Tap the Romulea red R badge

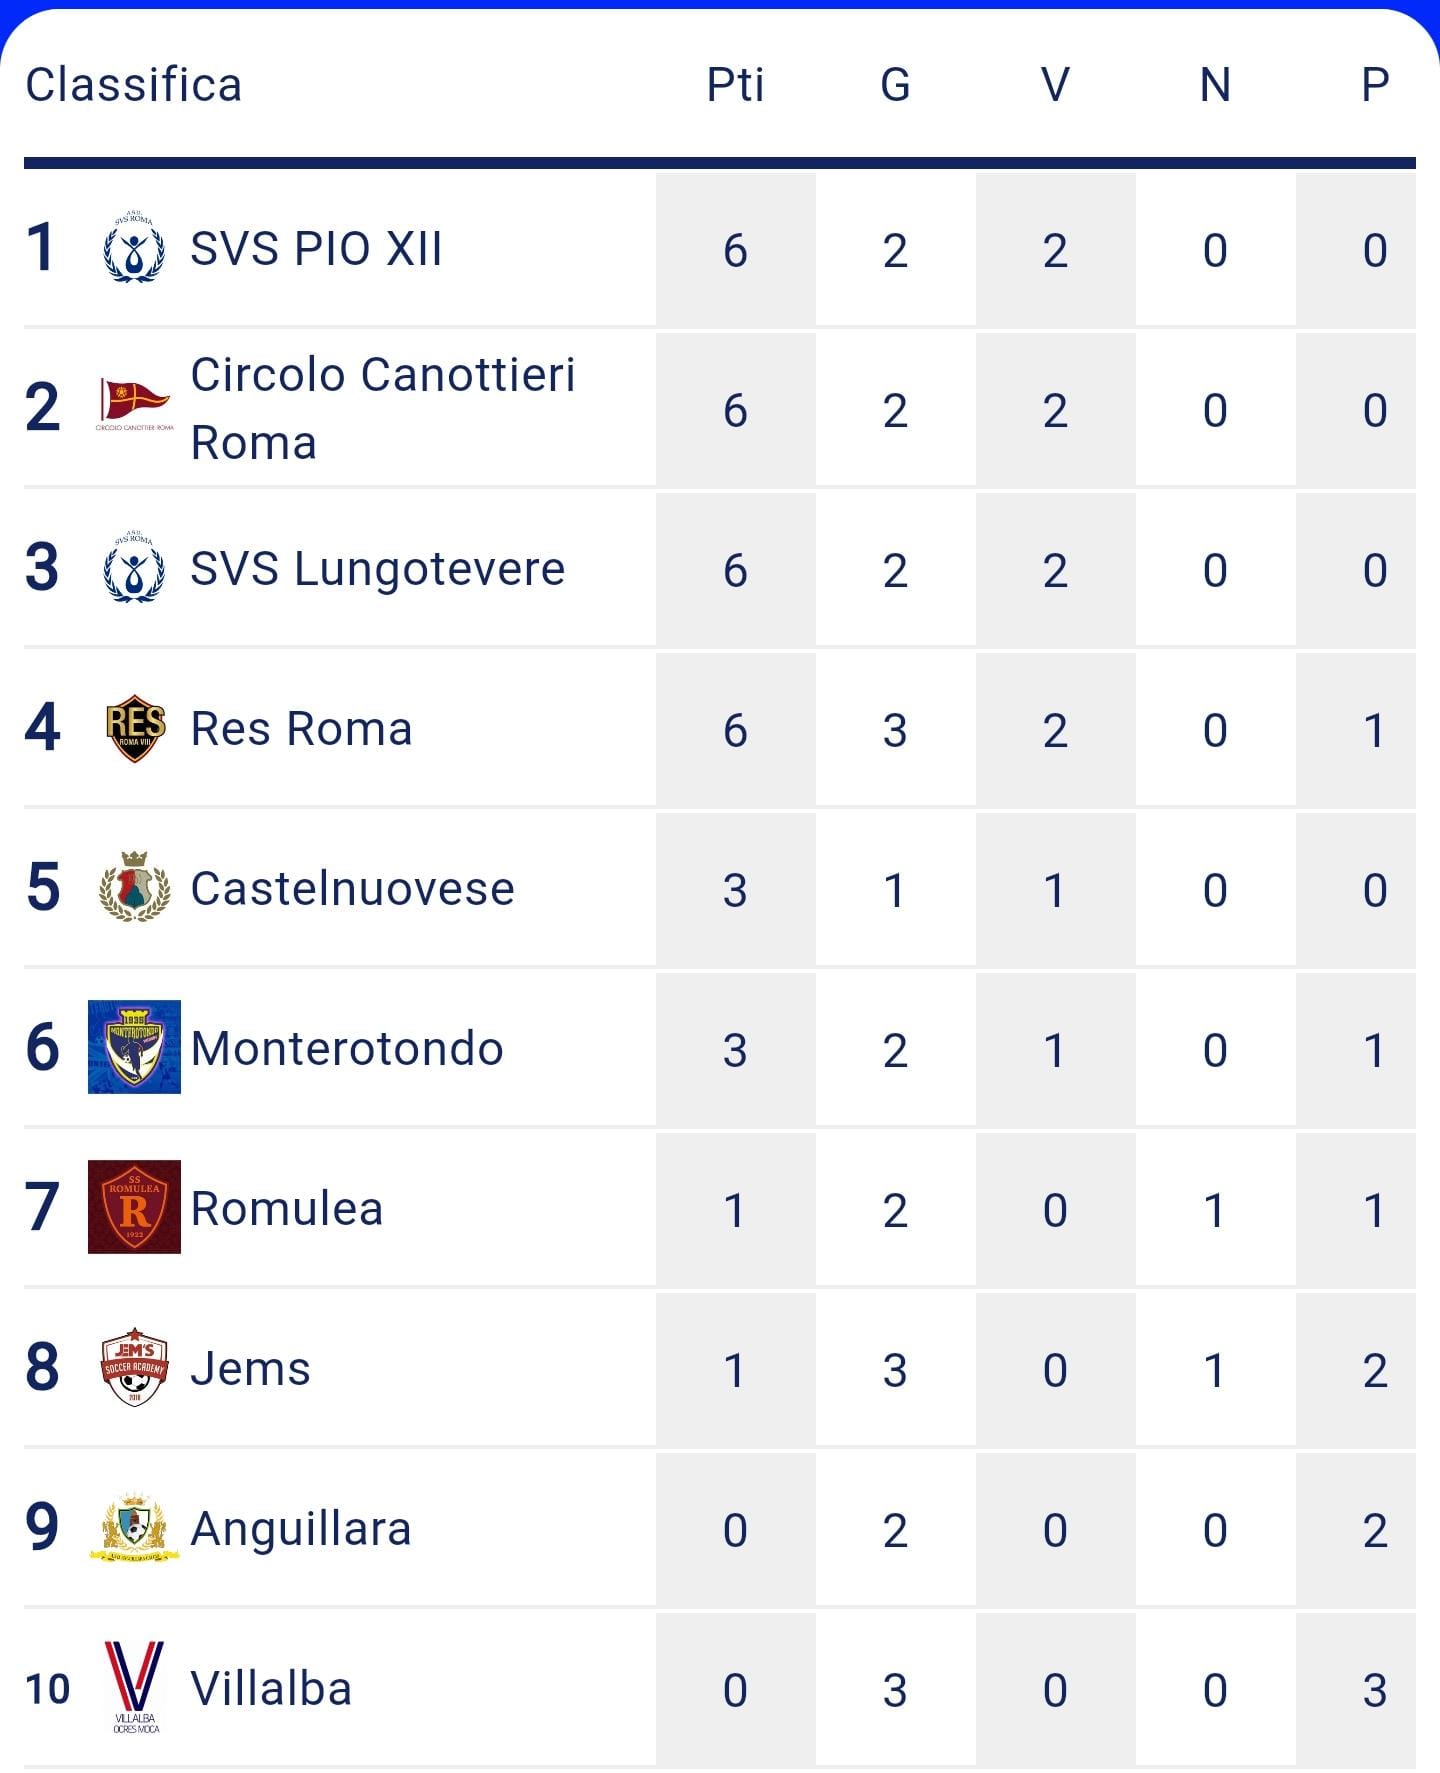pyautogui.click(x=134, y=1207)
